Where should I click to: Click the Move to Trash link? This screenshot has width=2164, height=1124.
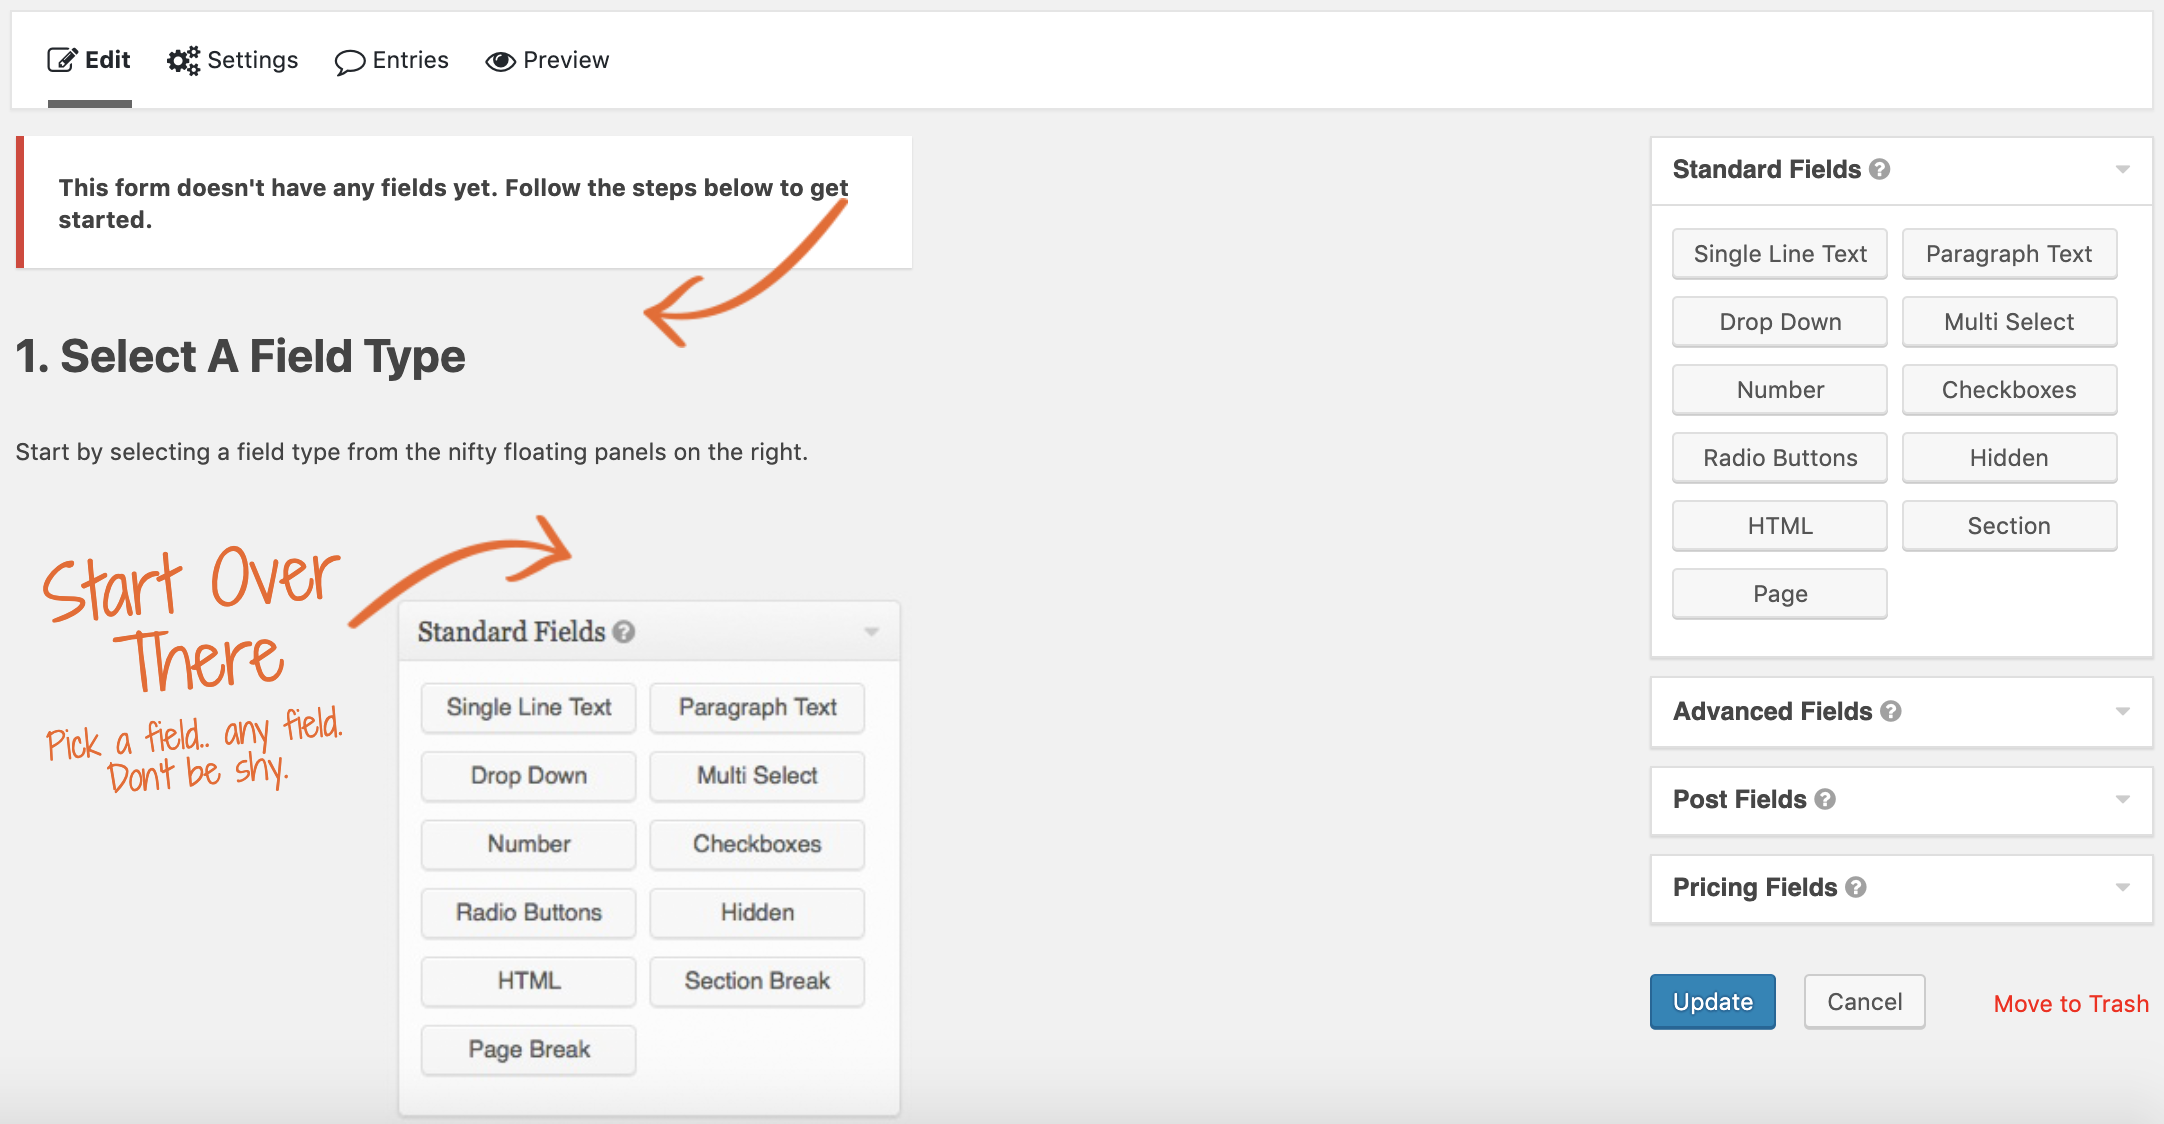tap(2070, 1003)
